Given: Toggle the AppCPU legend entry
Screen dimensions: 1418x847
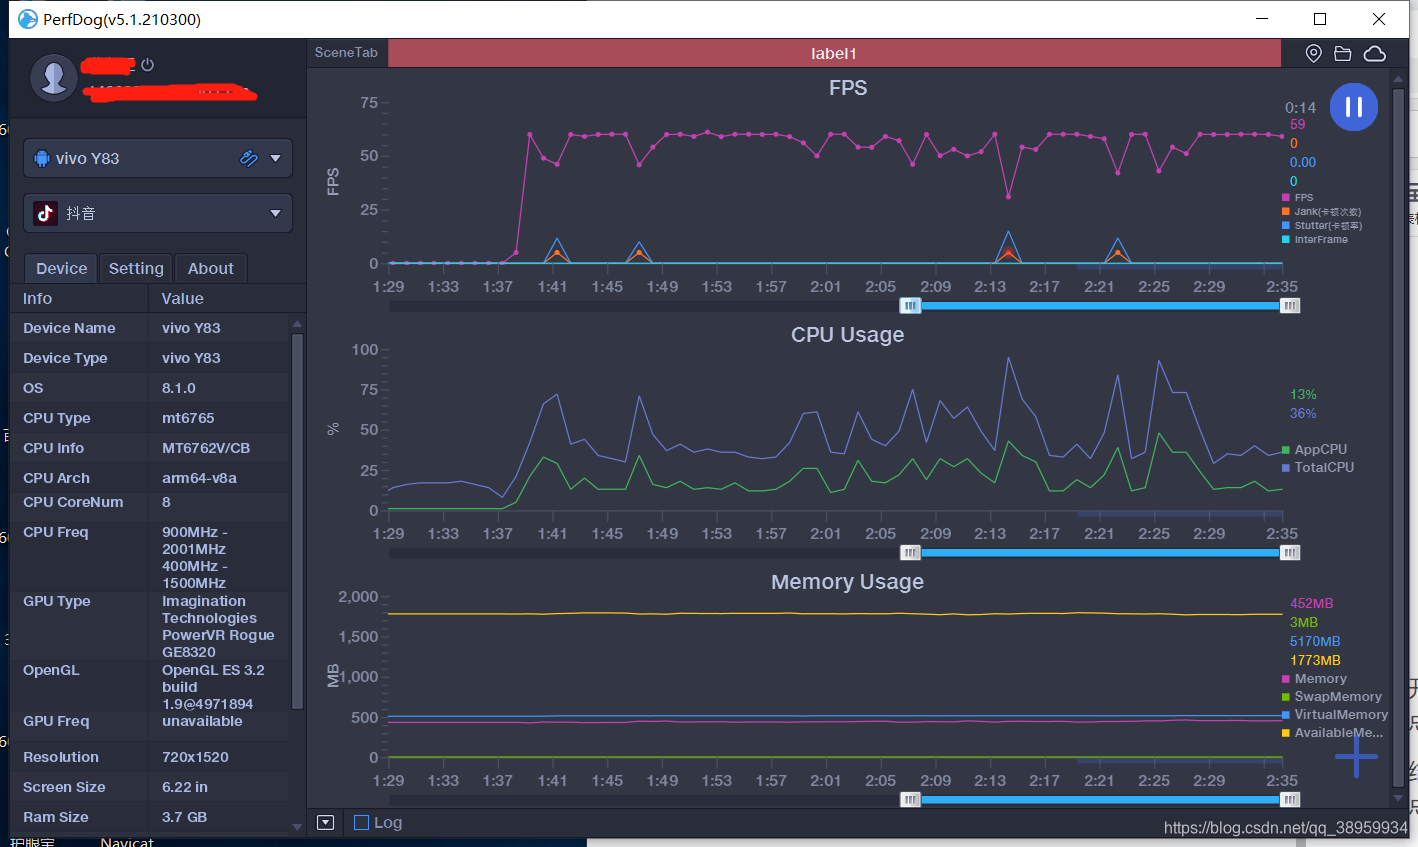Looking at the screenshot, I should [1315, 449].
